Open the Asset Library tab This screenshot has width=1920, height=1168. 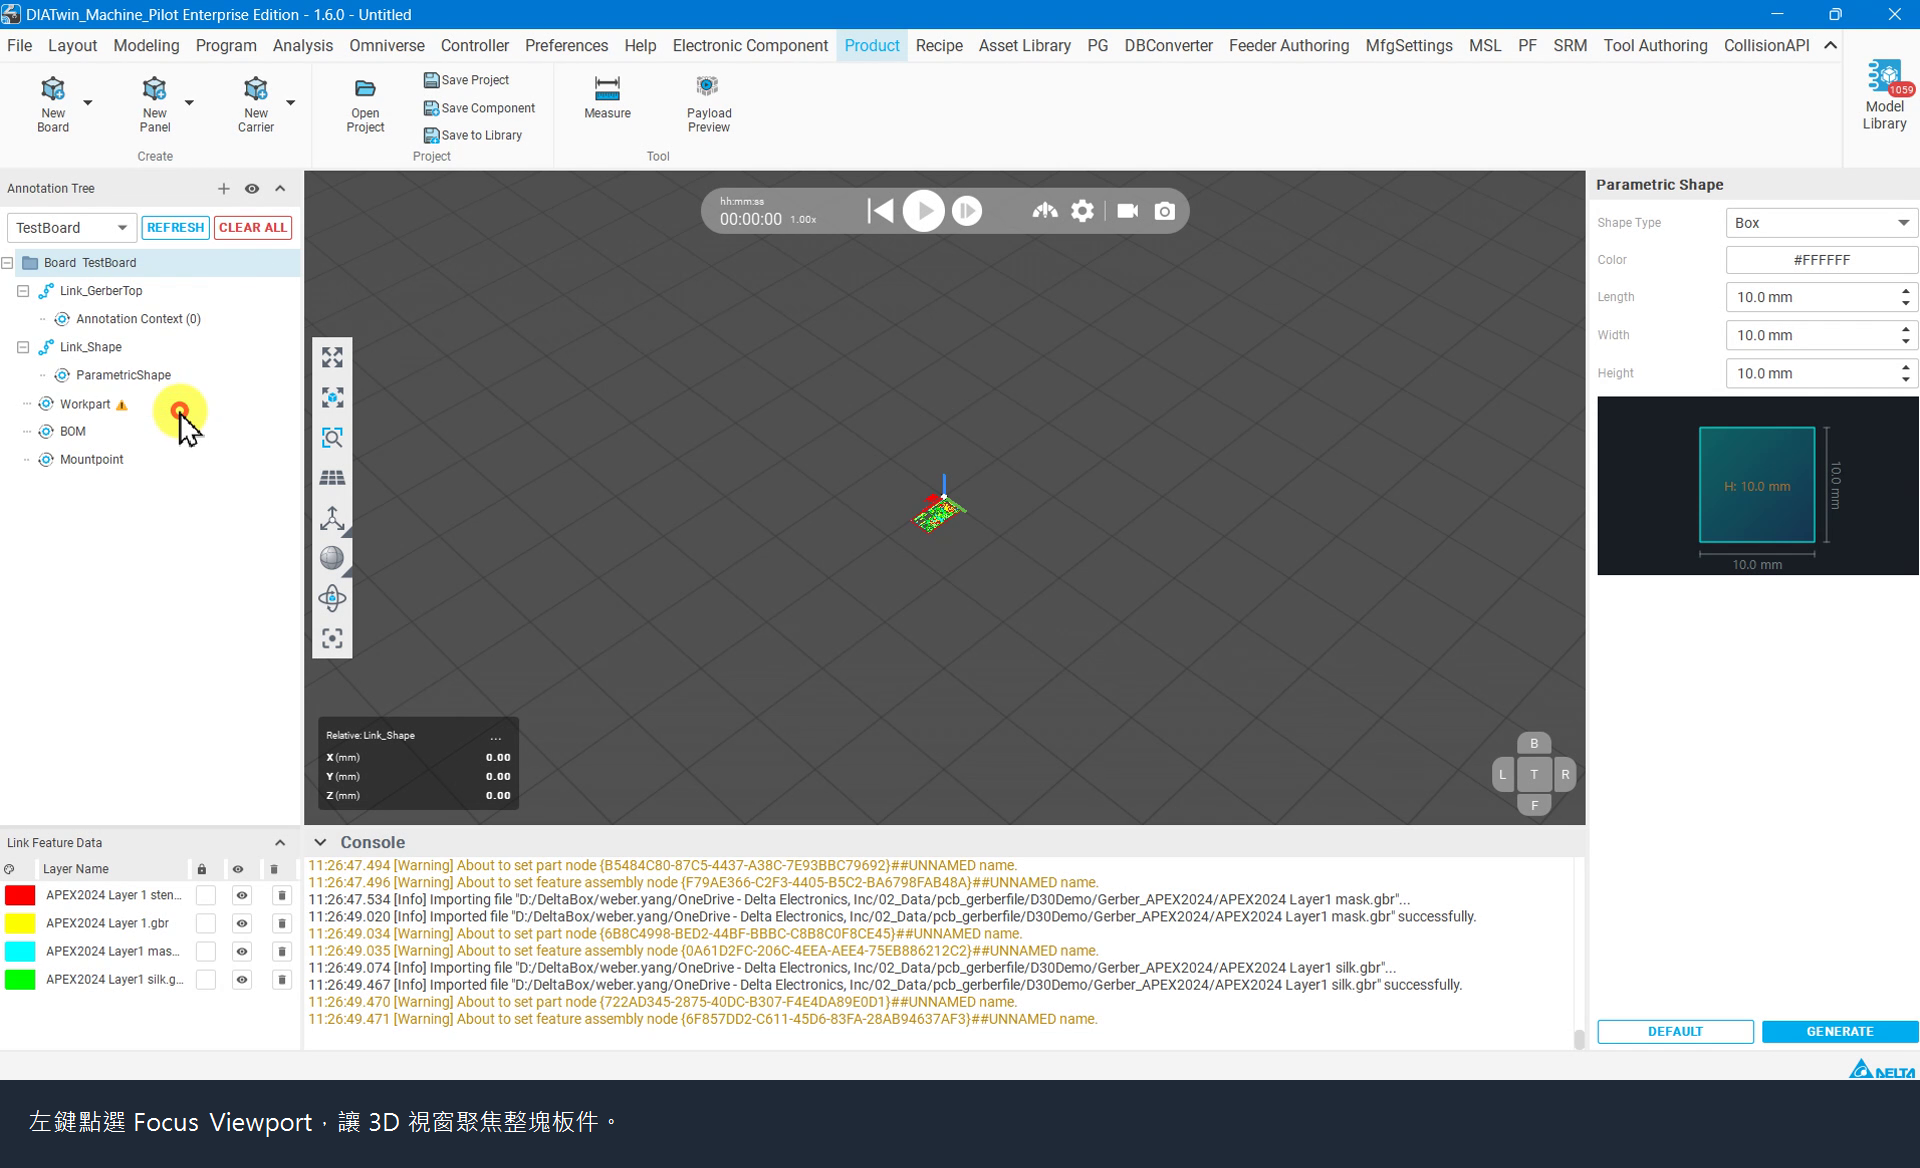tap(1024, 46)
